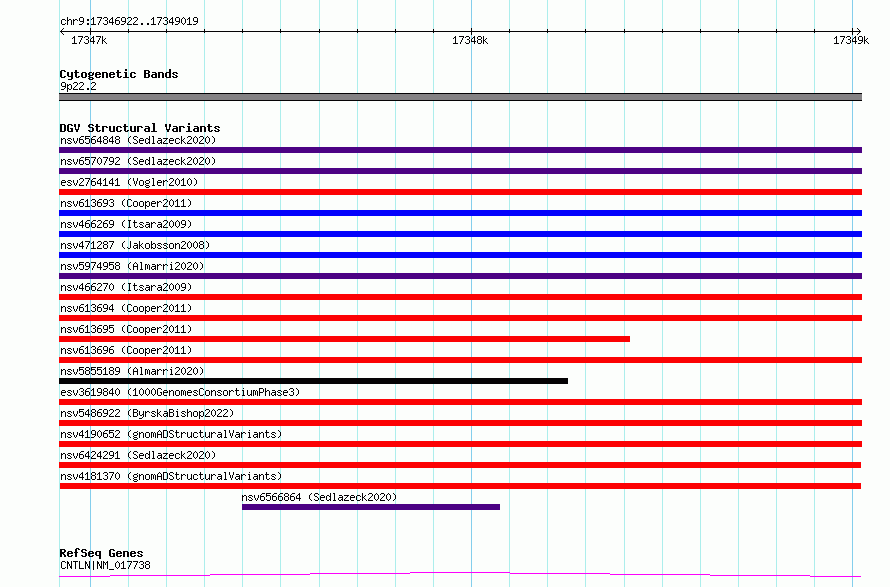890x587 pixels.
Task: Click the nsv5974958 (Almarri2020) label
Action: click(x=132, y=266)
